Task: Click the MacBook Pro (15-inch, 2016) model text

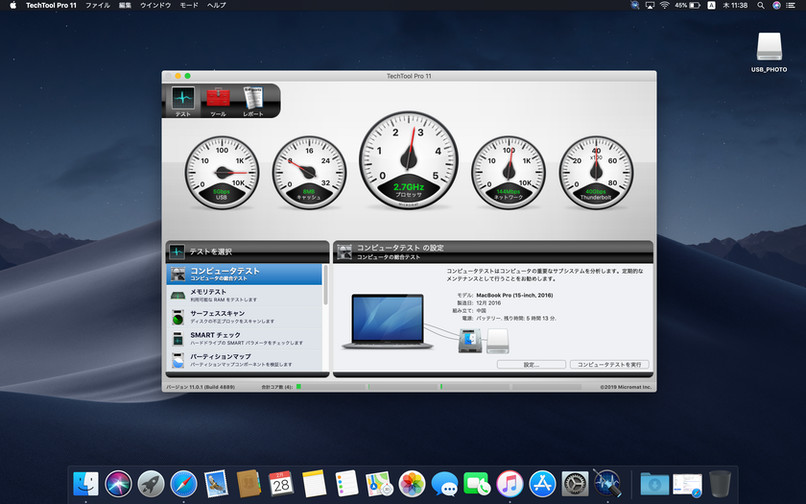Action: click(x=515, y=295)
